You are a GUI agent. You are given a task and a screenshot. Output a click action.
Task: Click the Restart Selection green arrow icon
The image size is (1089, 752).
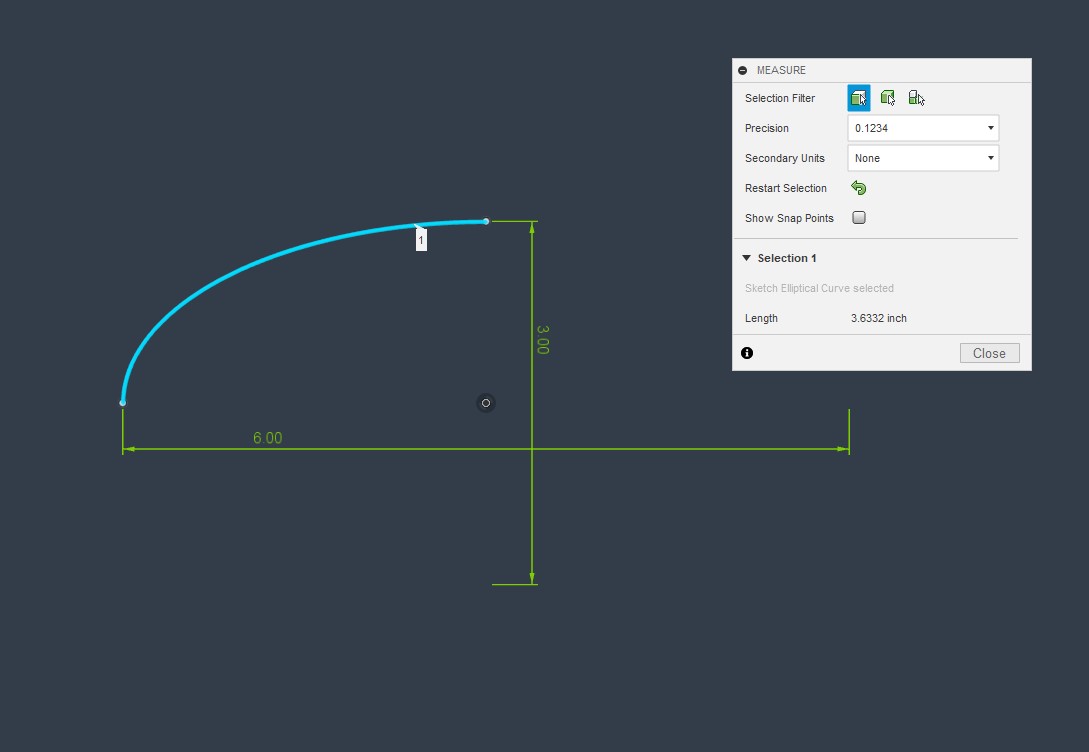click(x=858, y=188)
